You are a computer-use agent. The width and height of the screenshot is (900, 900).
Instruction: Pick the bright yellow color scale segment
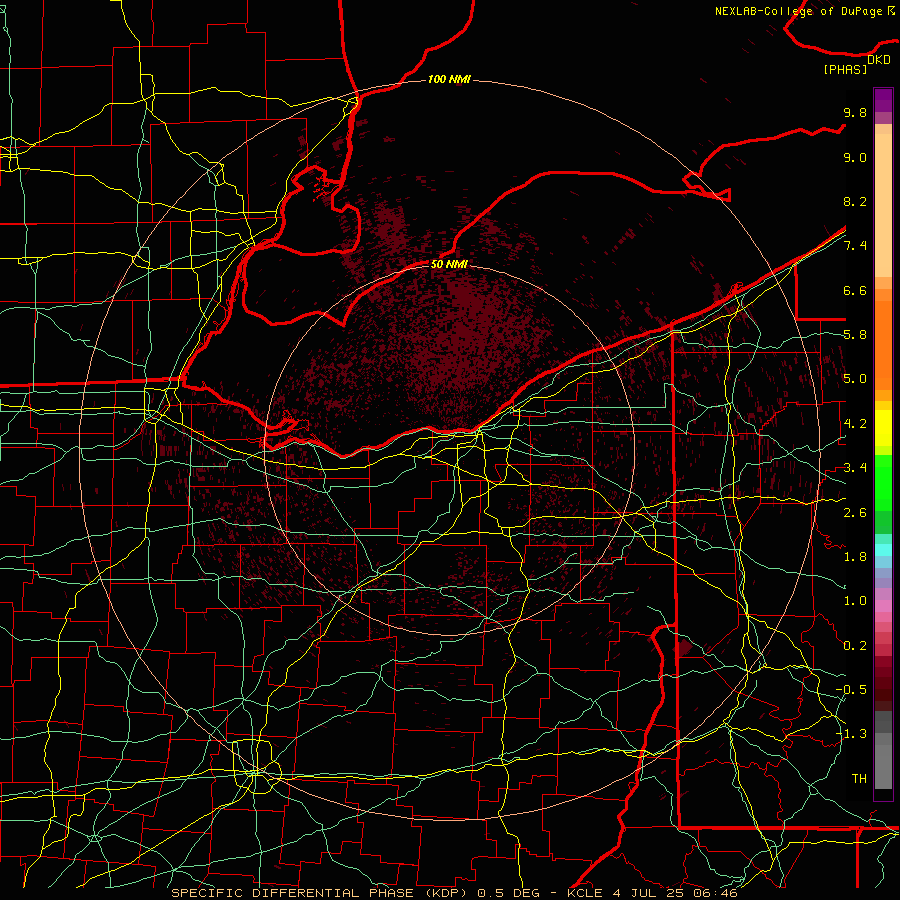point(883,428)
